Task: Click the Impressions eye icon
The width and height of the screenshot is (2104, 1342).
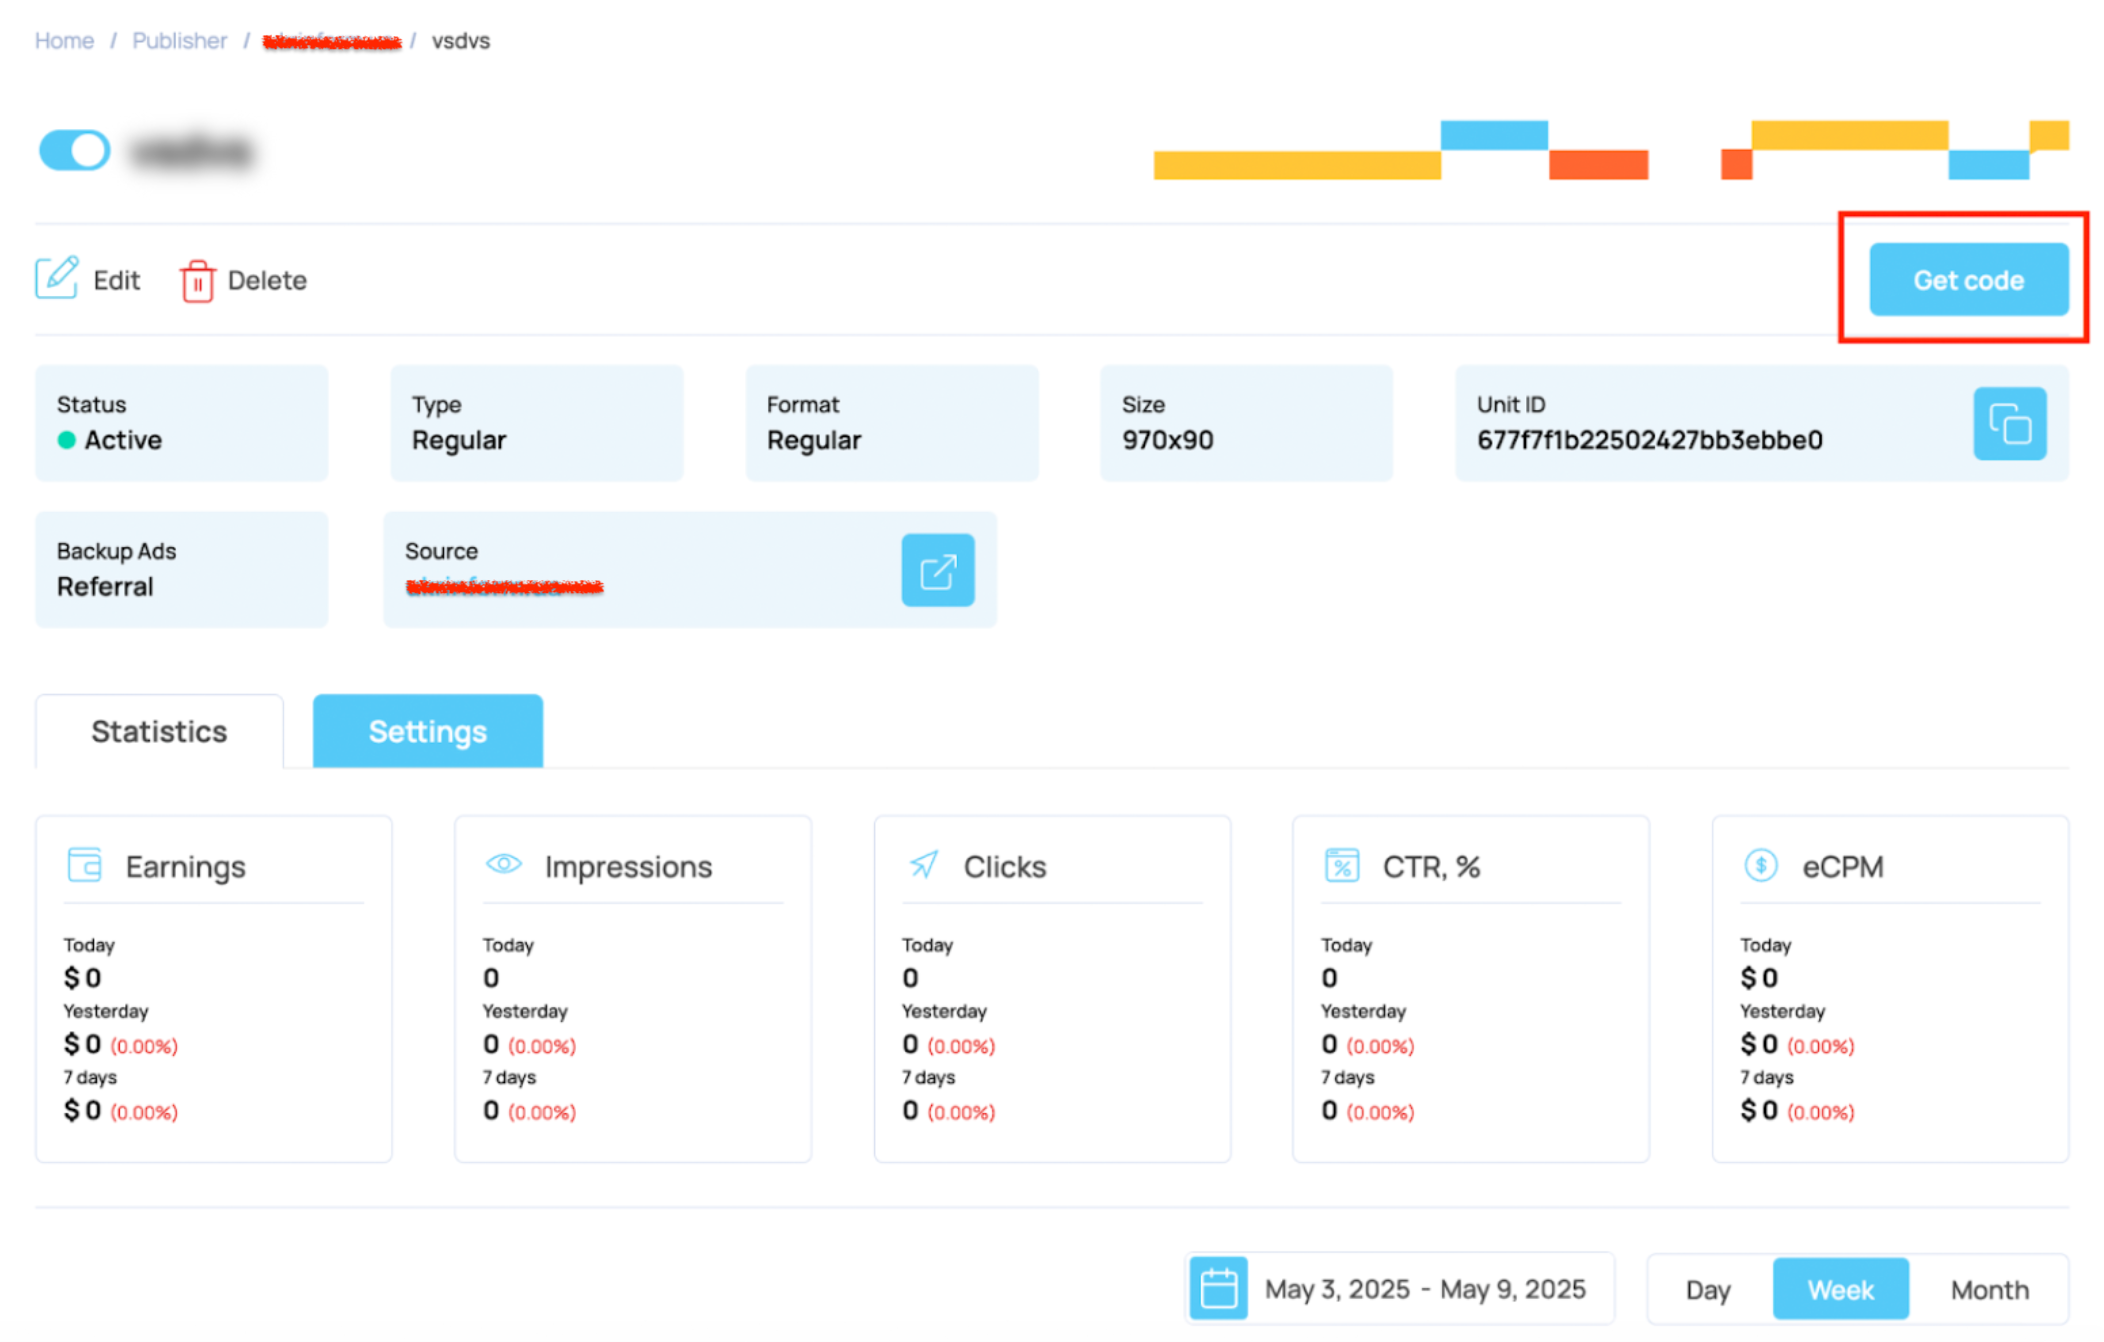Action: (504, 864)
